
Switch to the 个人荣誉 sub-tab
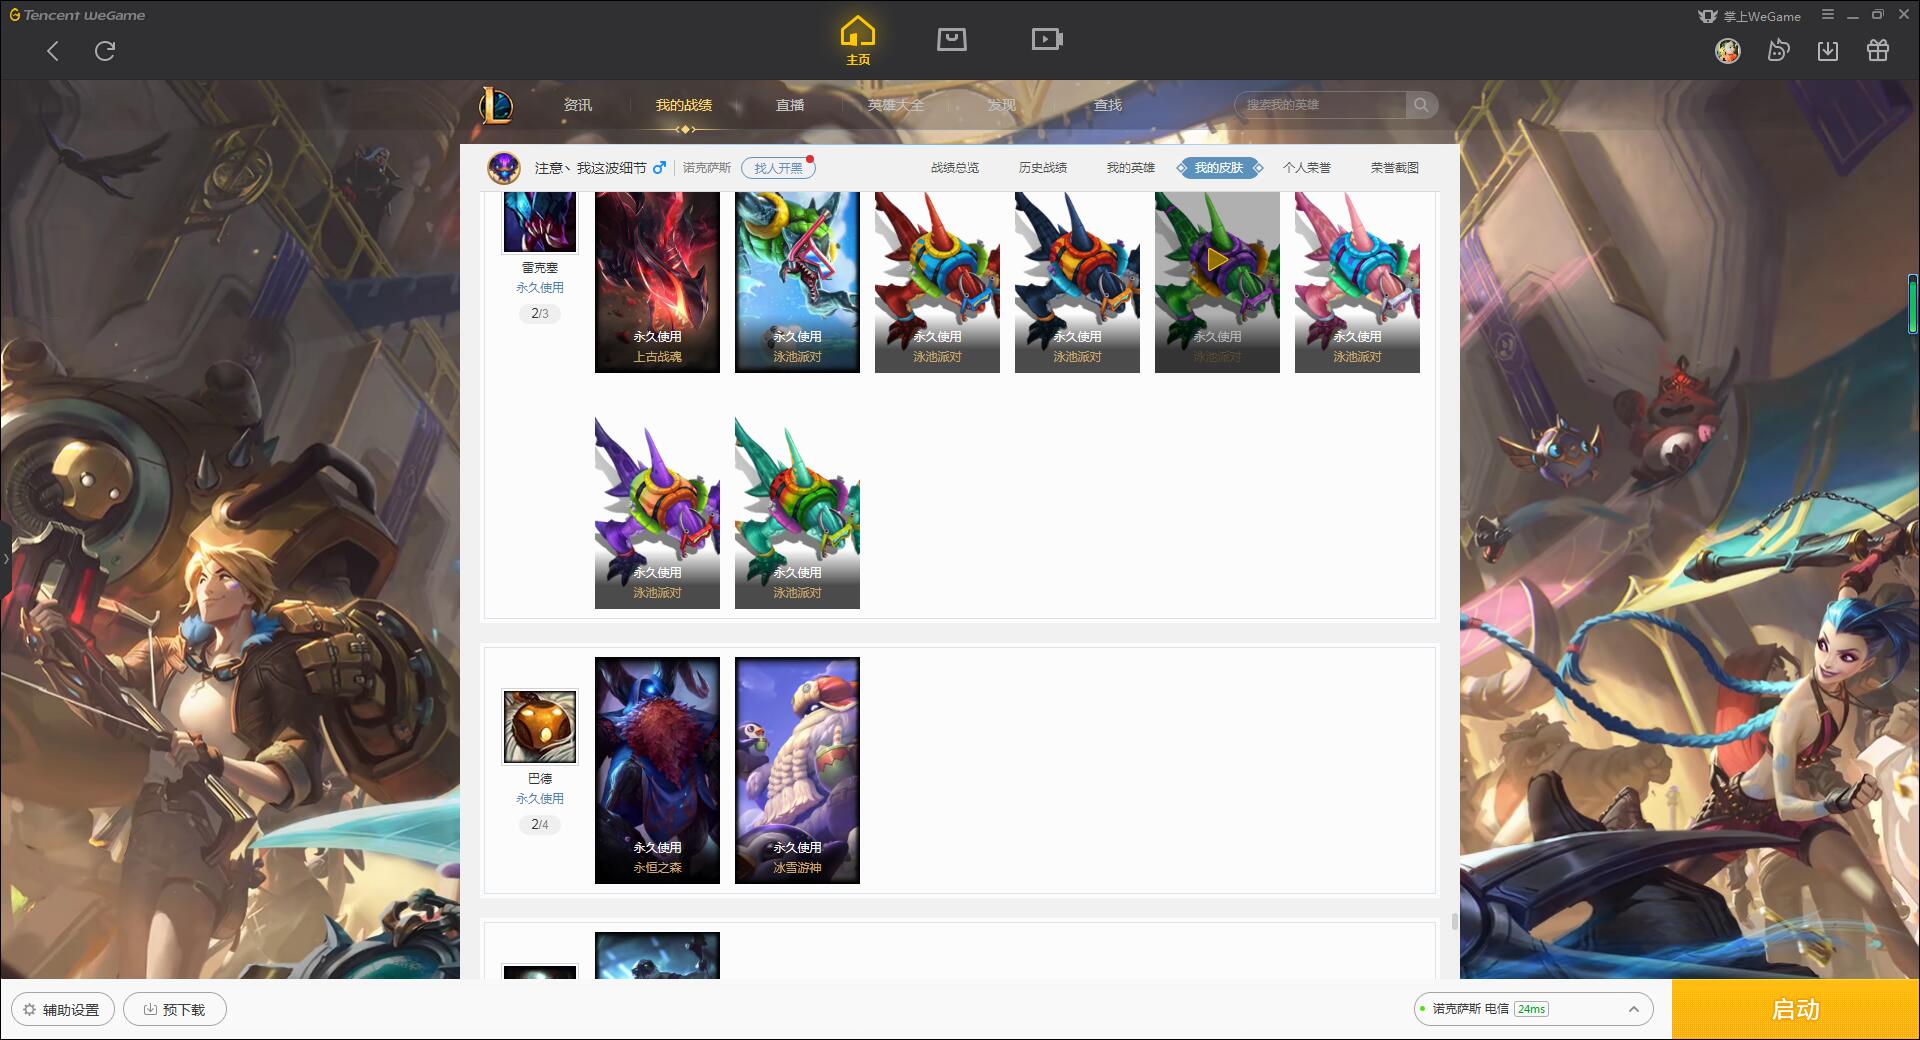1307,168
